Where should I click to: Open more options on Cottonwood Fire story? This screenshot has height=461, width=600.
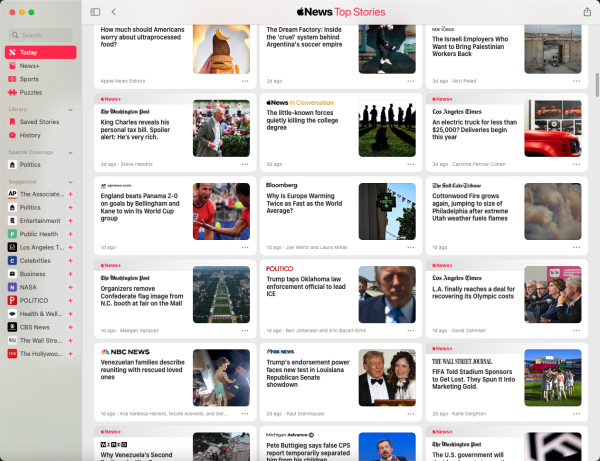(x=576, y=248)
